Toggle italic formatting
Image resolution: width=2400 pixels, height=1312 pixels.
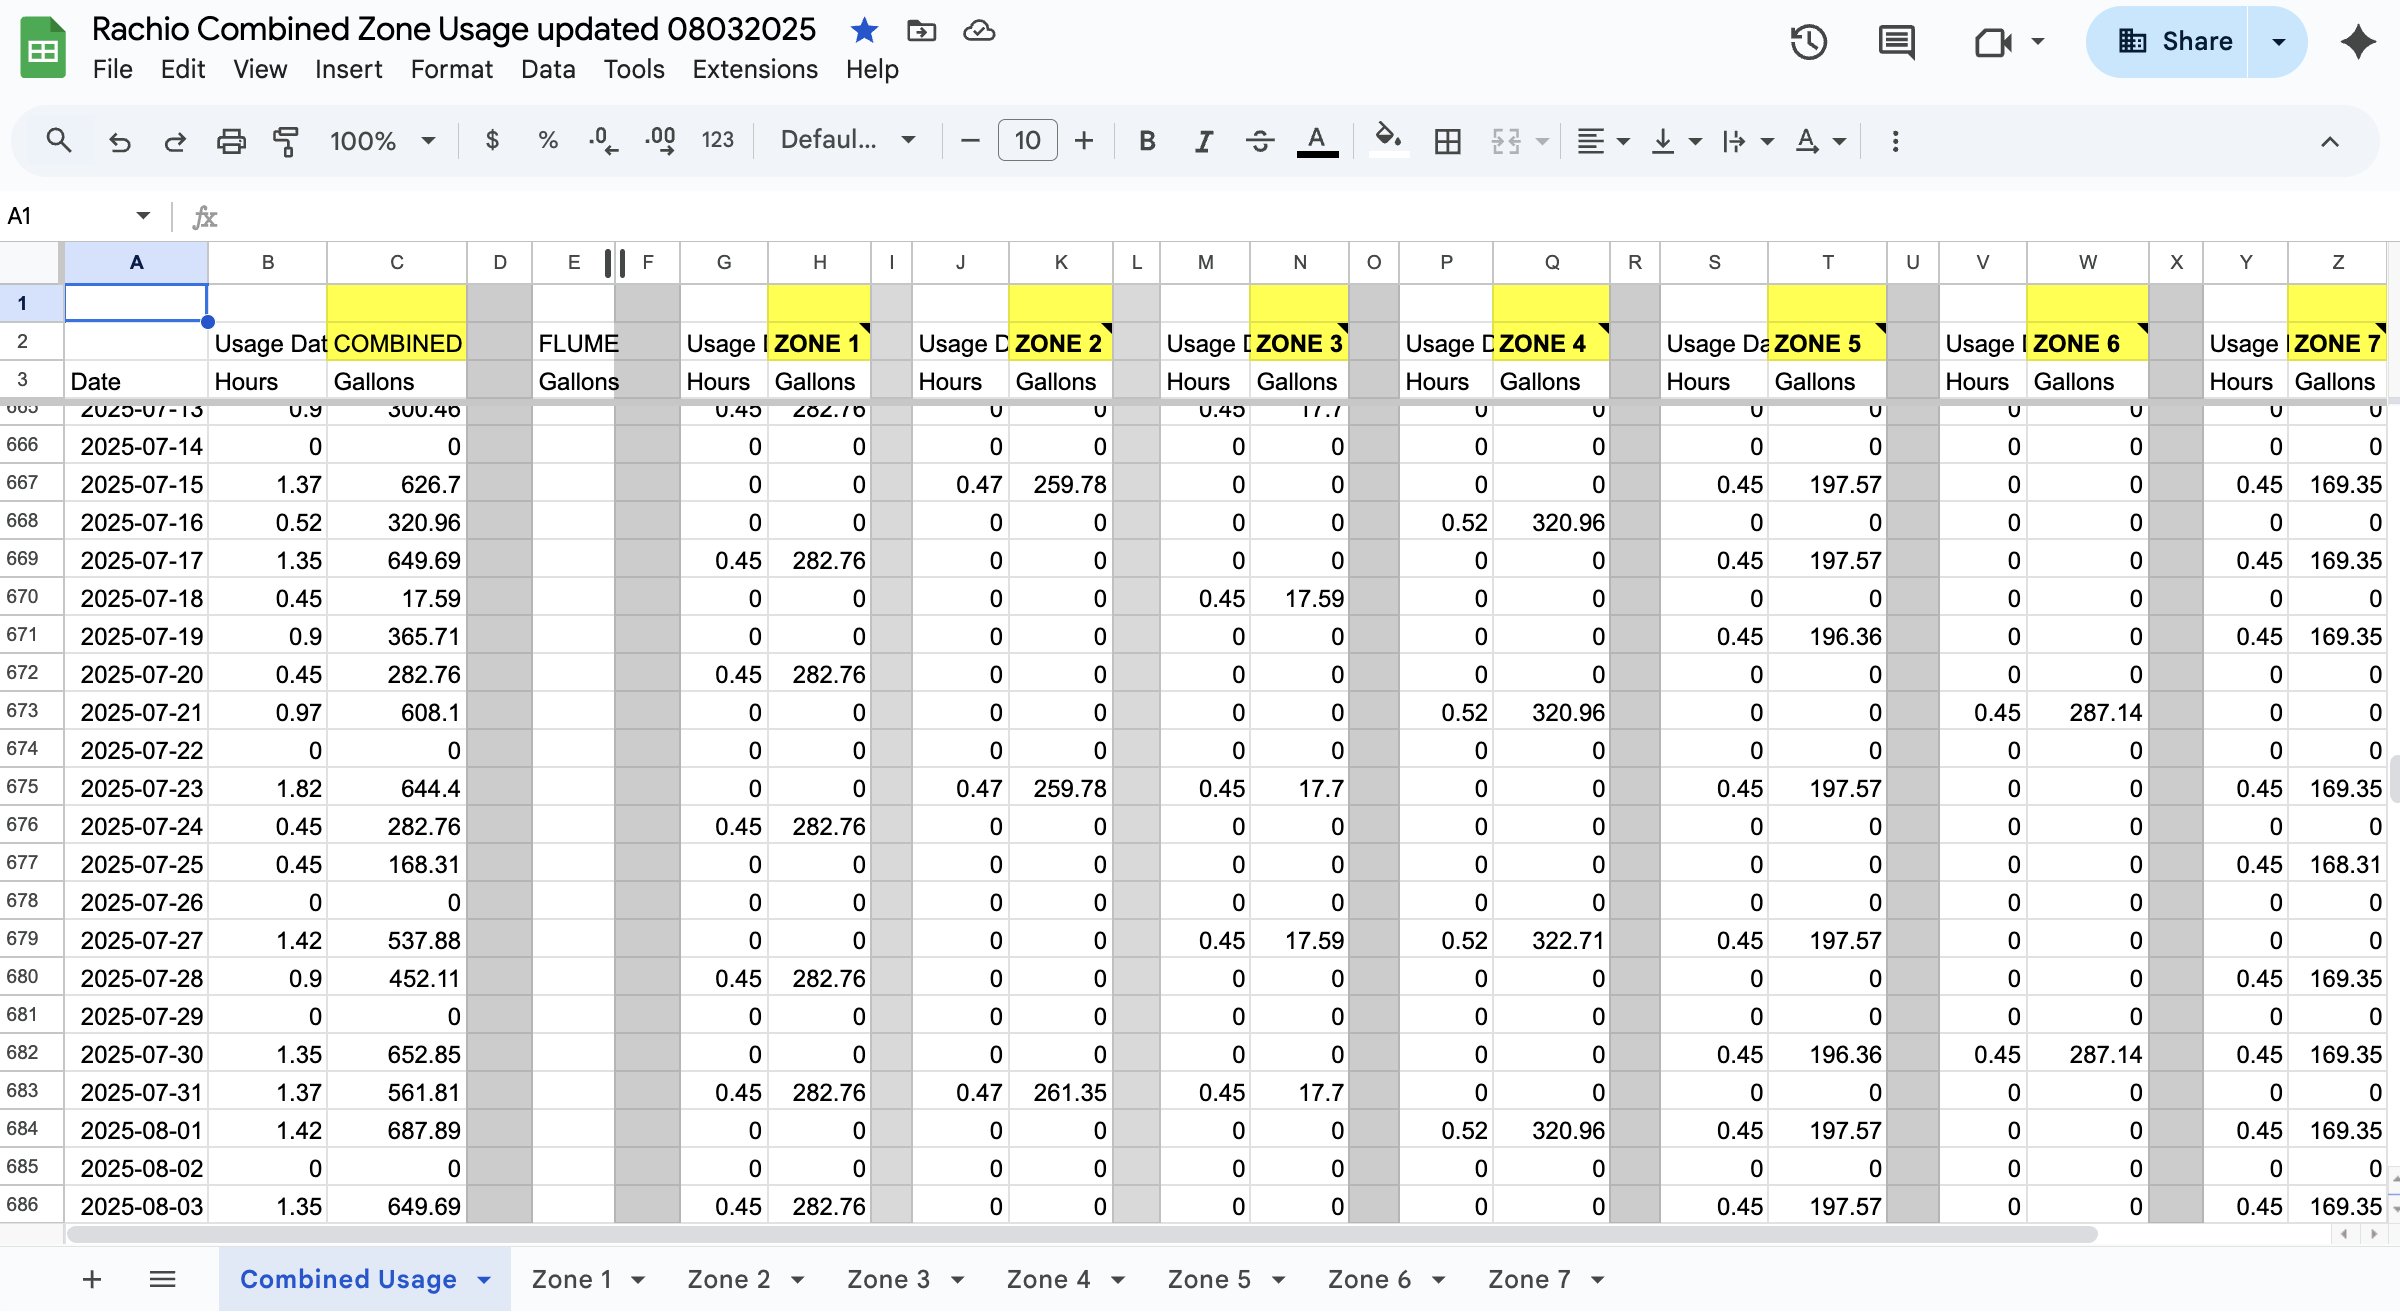click(1204, 141)
